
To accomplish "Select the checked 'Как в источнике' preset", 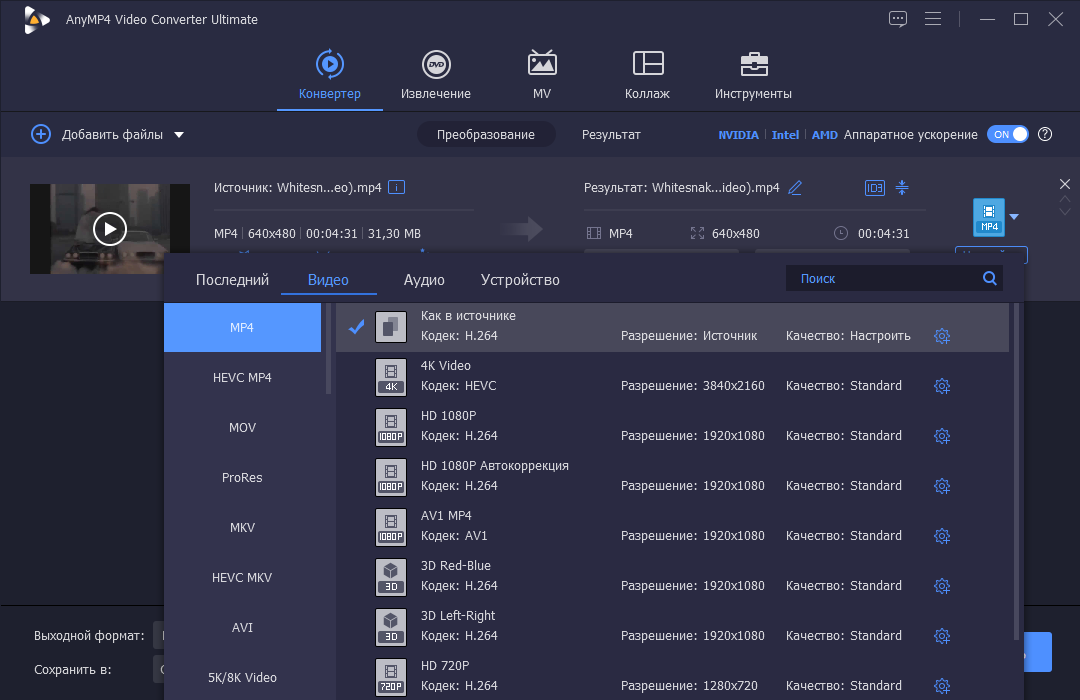I will (672, 327).
